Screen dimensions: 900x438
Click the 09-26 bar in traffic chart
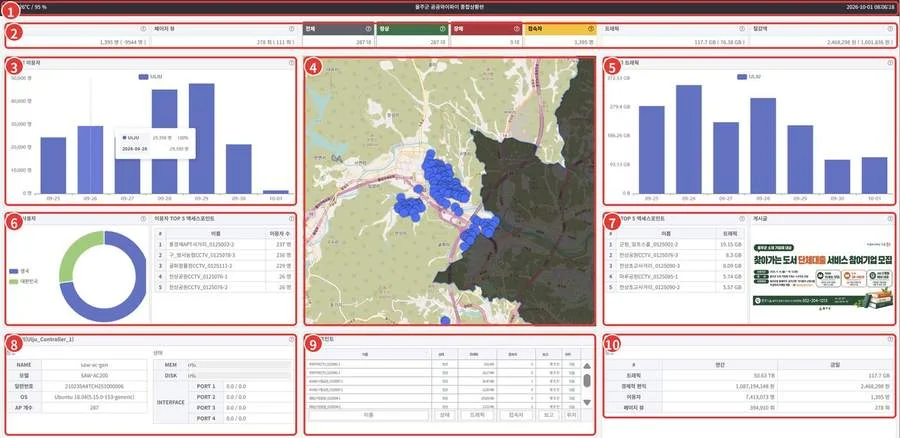(689, 139)
